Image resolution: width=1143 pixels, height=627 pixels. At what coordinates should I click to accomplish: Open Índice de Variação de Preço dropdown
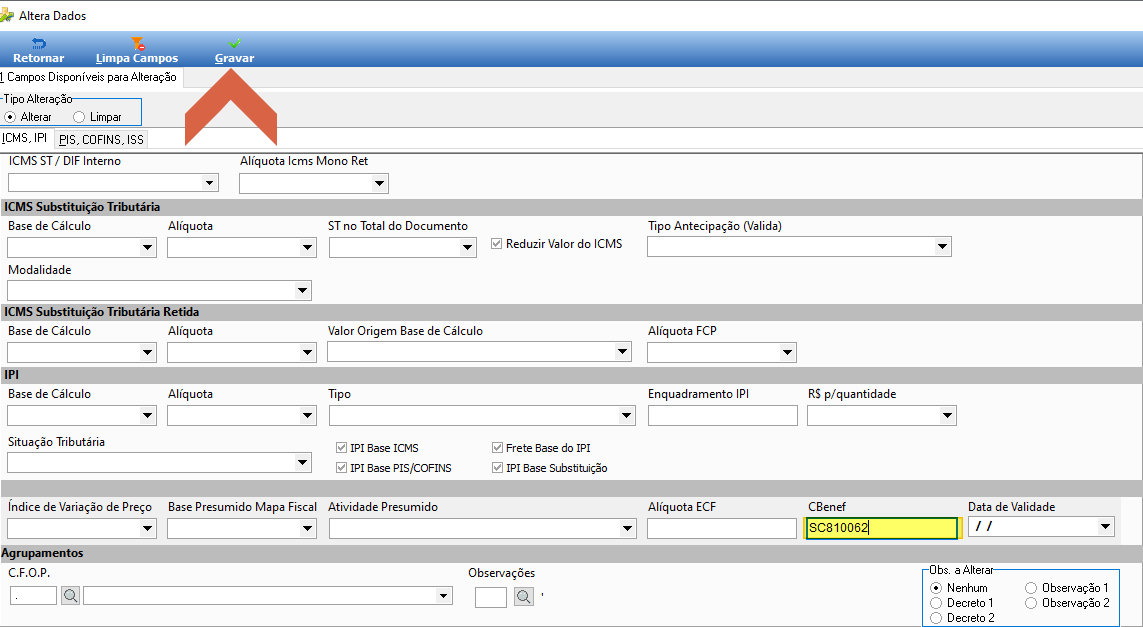coord(147,528)
